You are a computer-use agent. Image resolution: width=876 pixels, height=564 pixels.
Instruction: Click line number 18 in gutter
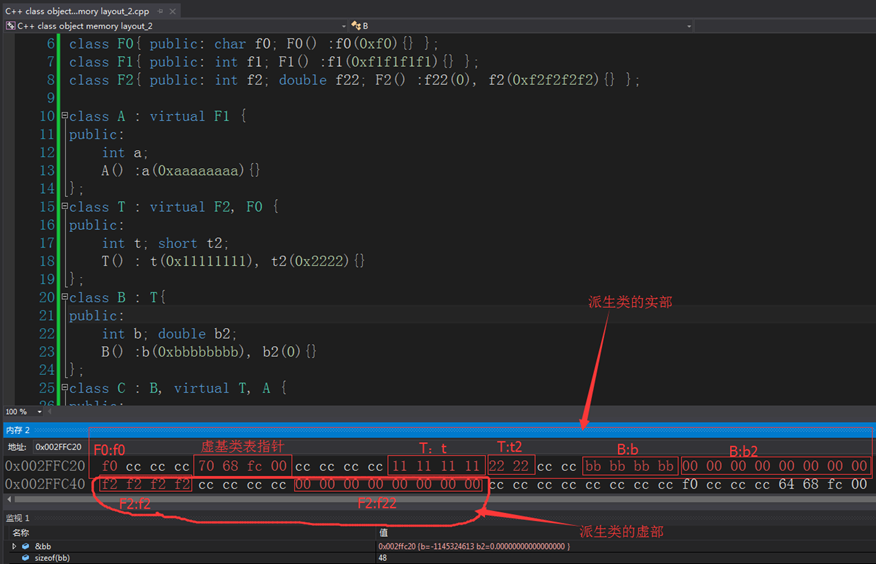click(x=47, y=261)
